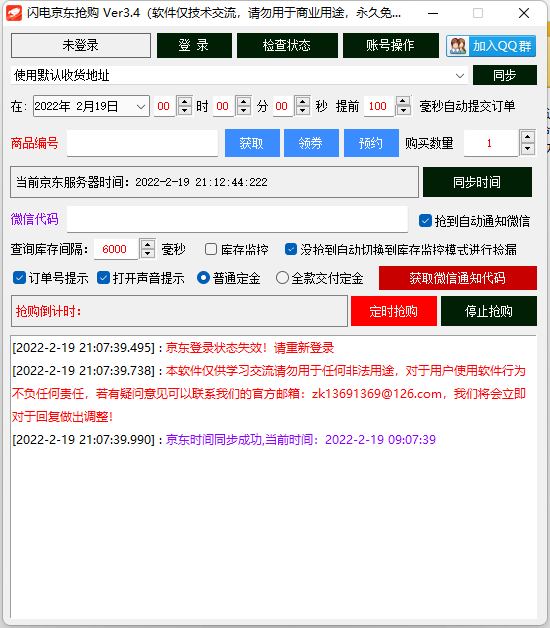Increase the 提前 milliseconds value

(x=404, y=102)
